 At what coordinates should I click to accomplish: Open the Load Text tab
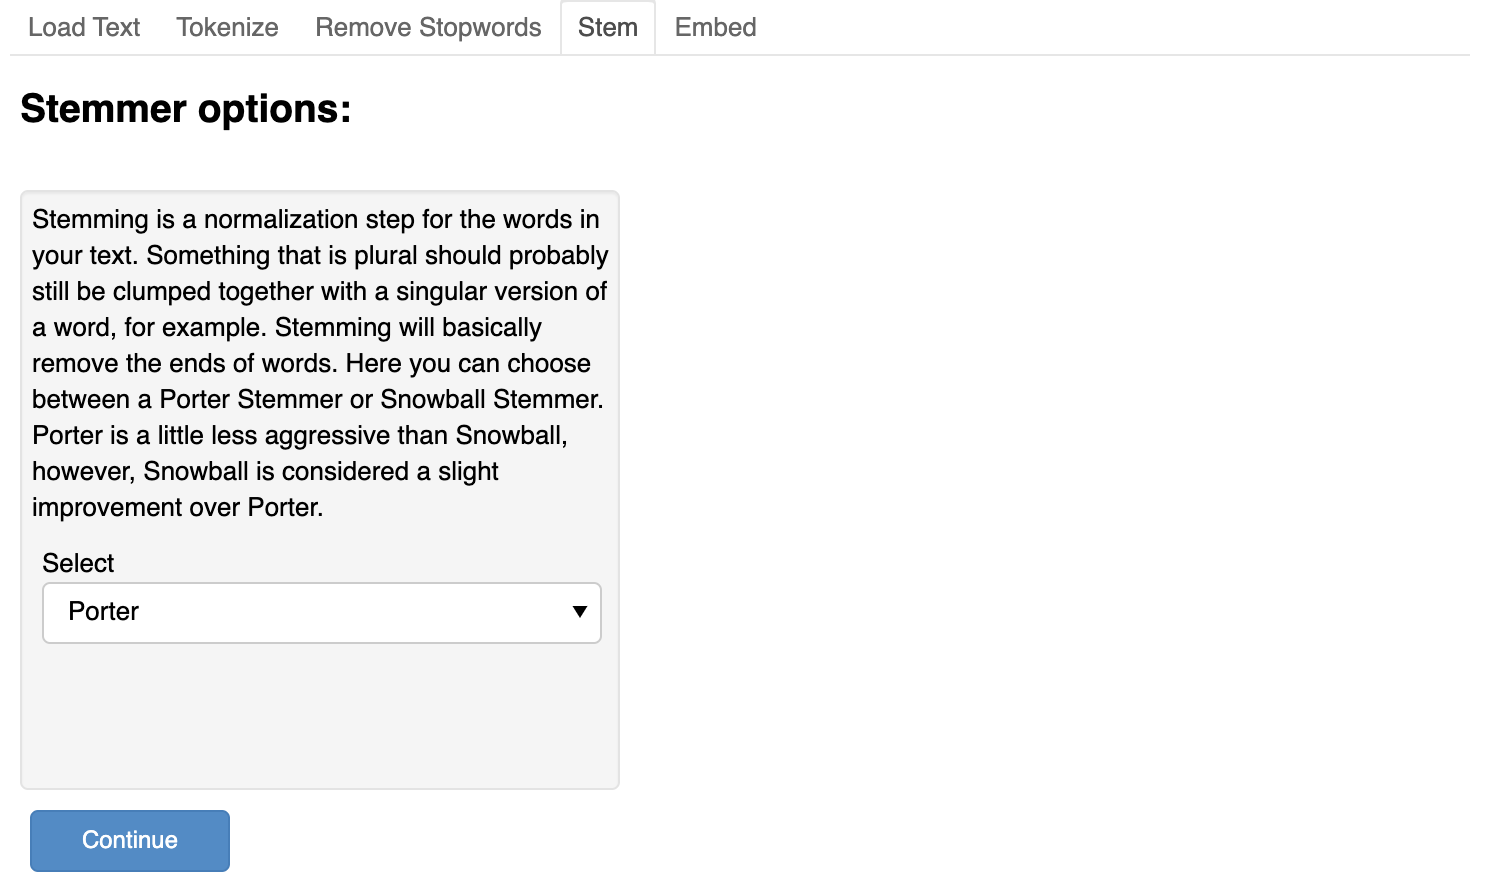(84, 28)
